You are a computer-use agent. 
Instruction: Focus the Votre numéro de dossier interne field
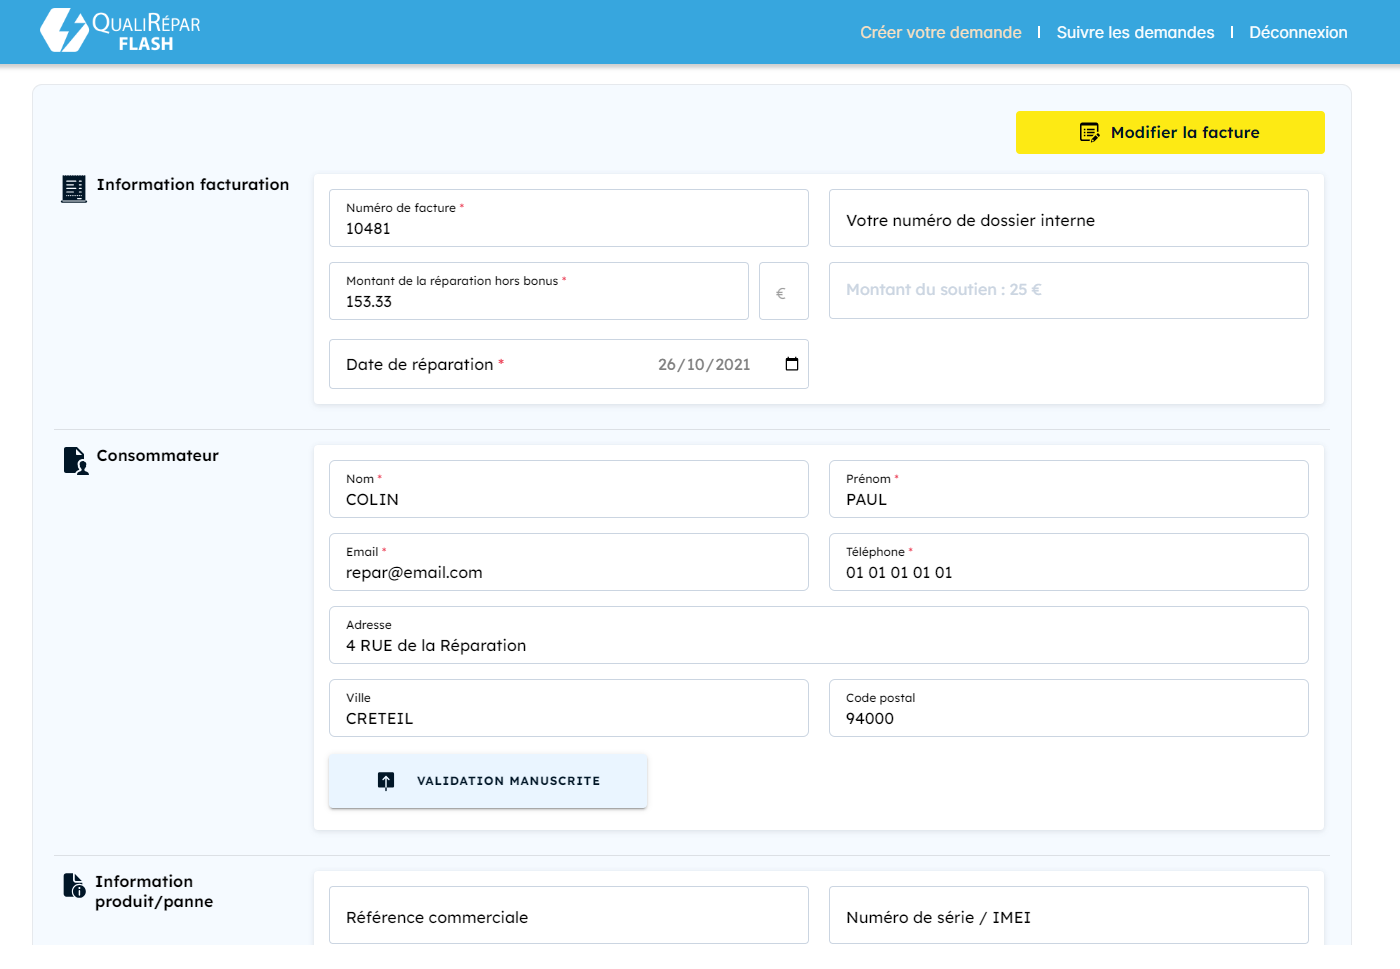(x=1068, y=219)
